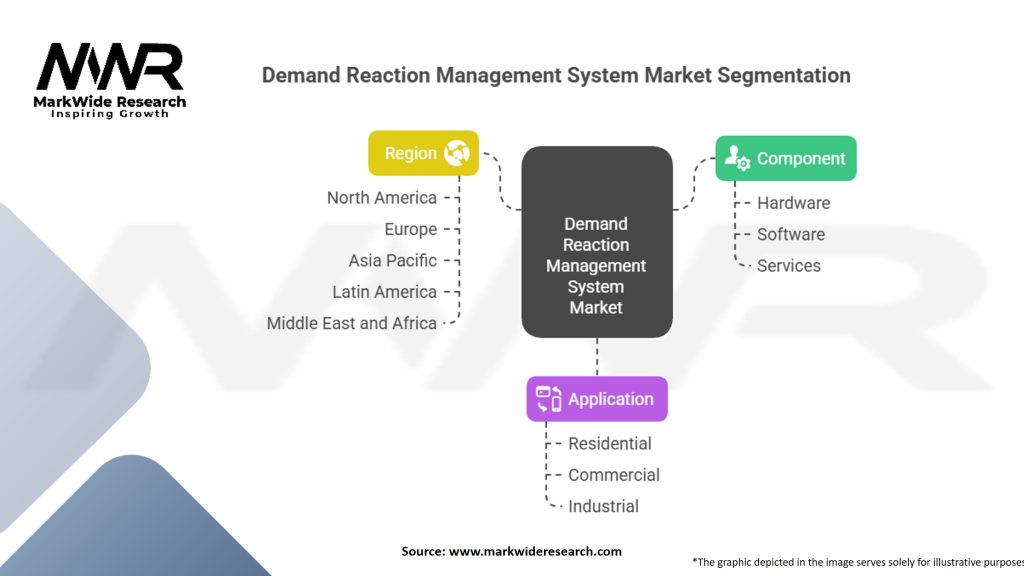
Task: Choose Commercial under Application
Action: pos(613,475)
